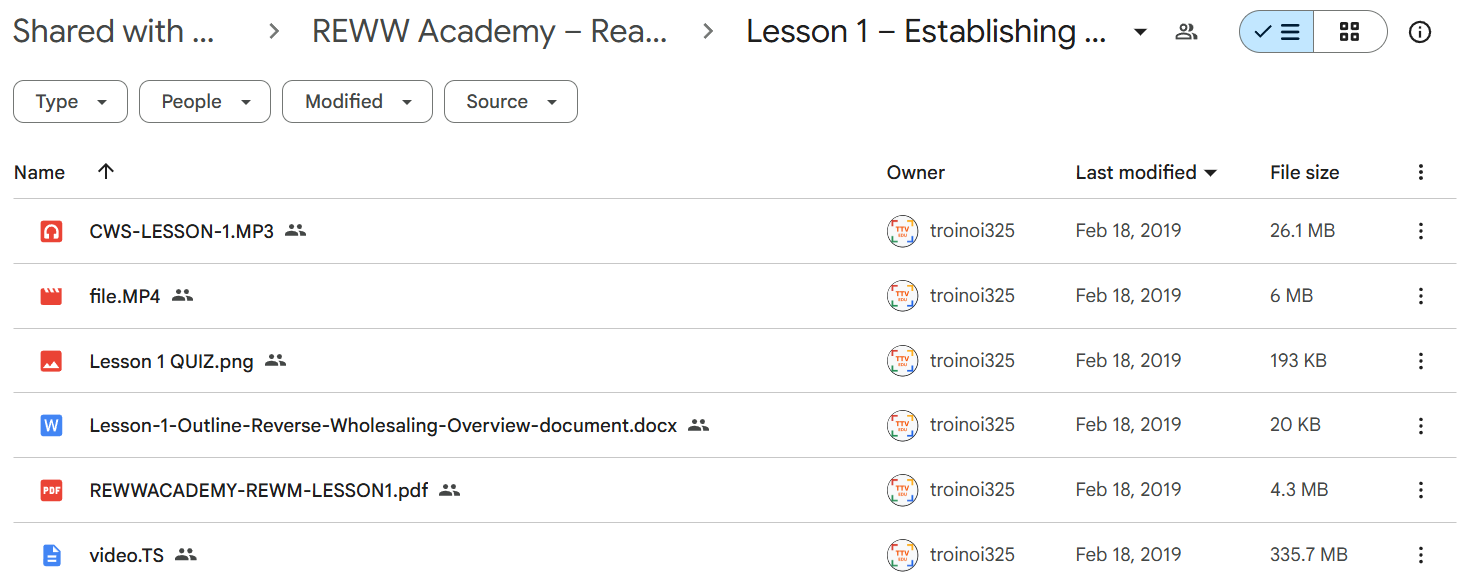Open the Source filter menu
The image size is (1479, 584).
tap(511, 102)
